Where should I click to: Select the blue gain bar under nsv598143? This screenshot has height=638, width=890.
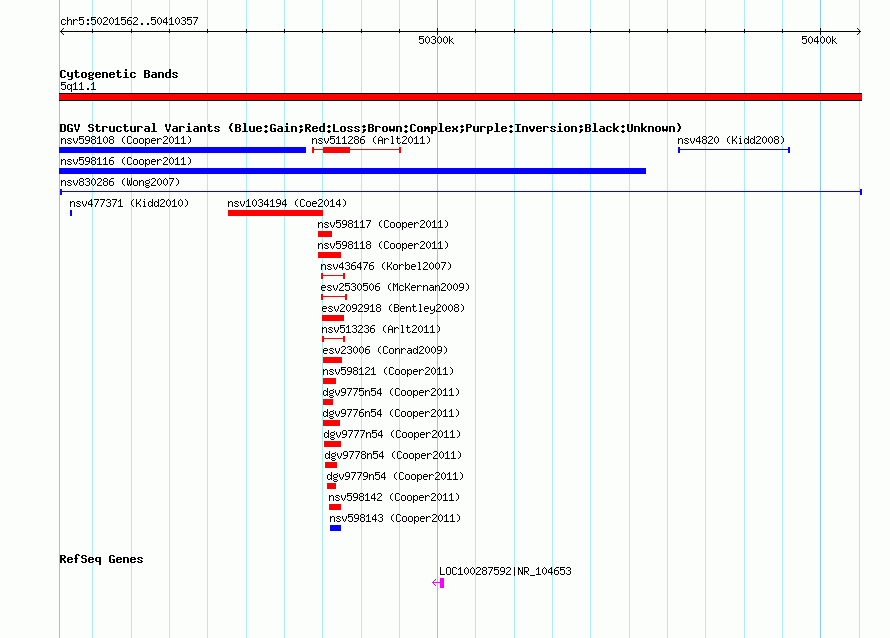coord(335,528)
